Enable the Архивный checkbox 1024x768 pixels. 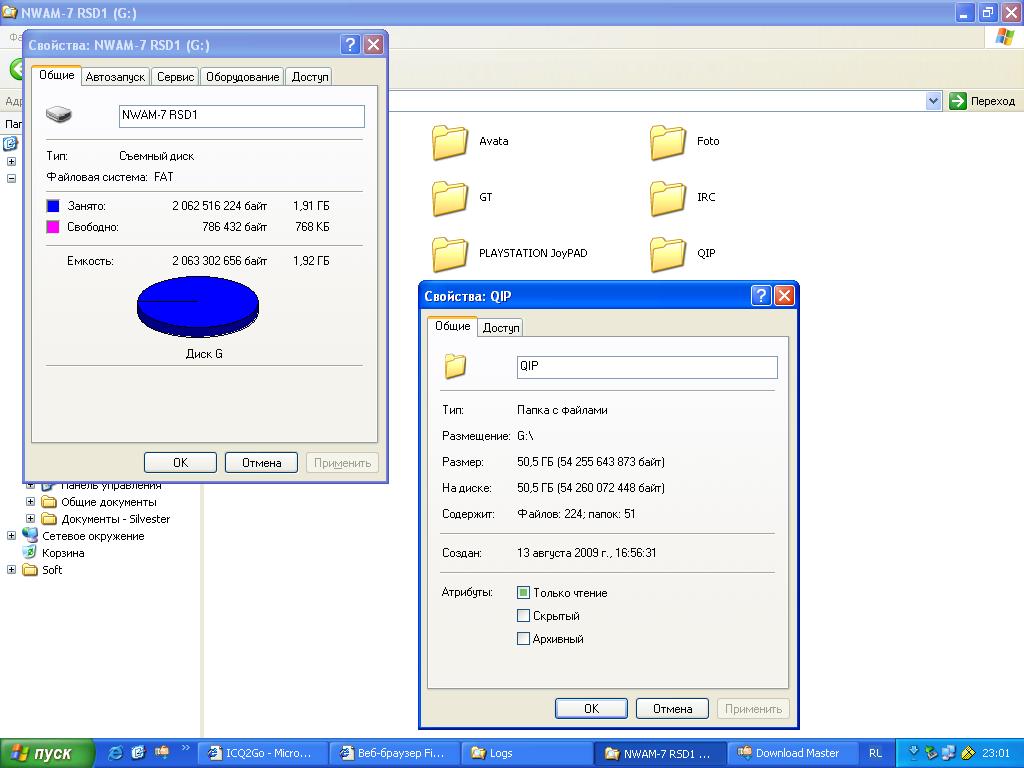pyautogui.click(x=523, y=639)
